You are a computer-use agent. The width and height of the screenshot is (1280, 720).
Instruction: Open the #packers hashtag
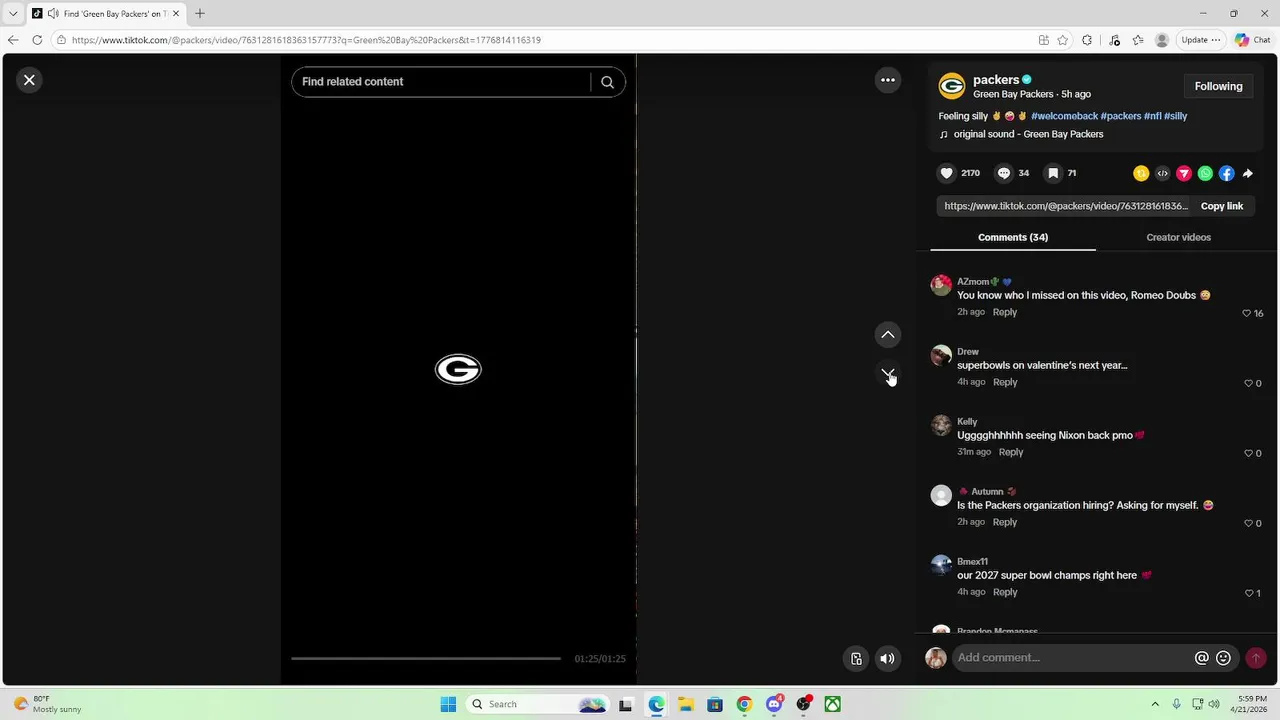[1121, 116]
